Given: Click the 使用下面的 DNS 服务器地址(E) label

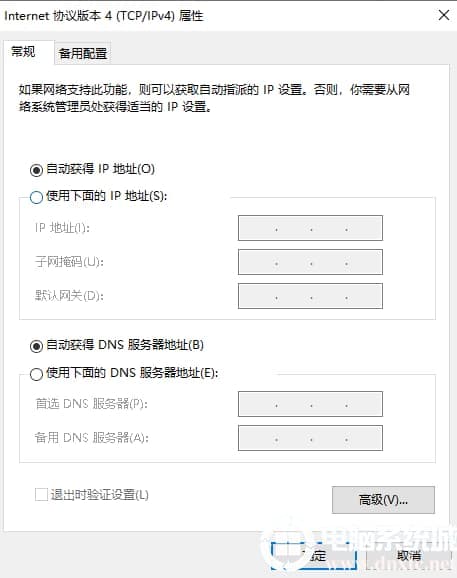Looking at the screenshot, I should pyautogui.click(x=132, y=373).
